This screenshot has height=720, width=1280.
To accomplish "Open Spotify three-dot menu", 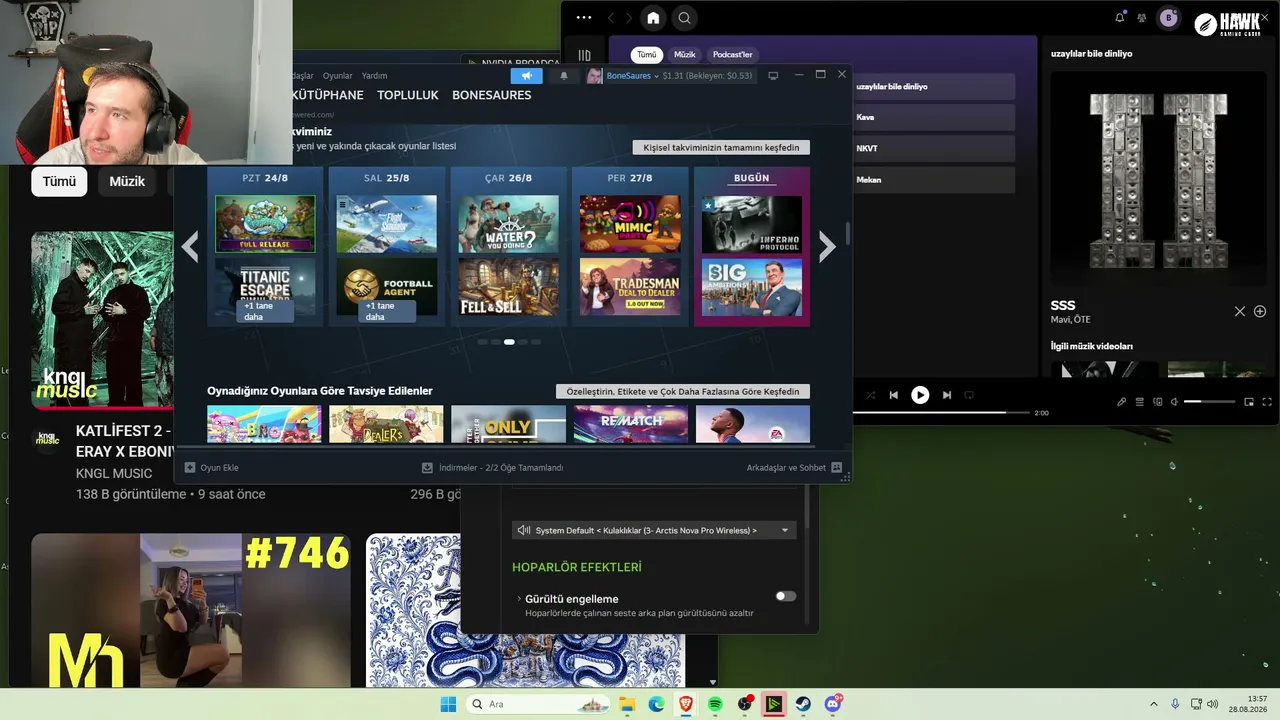I will 584,18.
